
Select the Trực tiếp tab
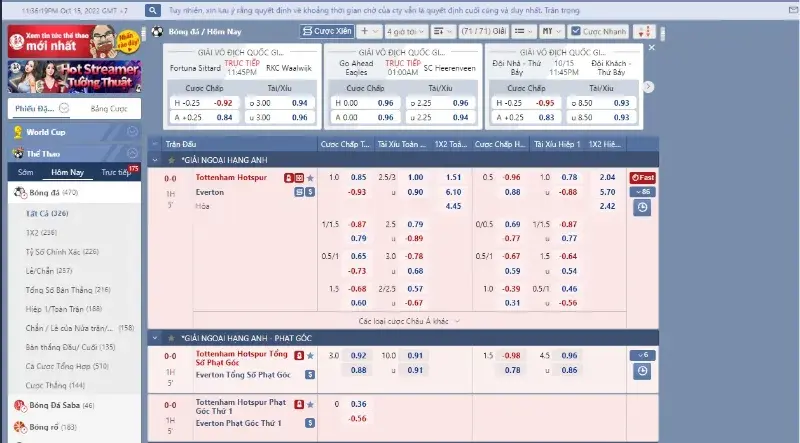pos(116,172)
